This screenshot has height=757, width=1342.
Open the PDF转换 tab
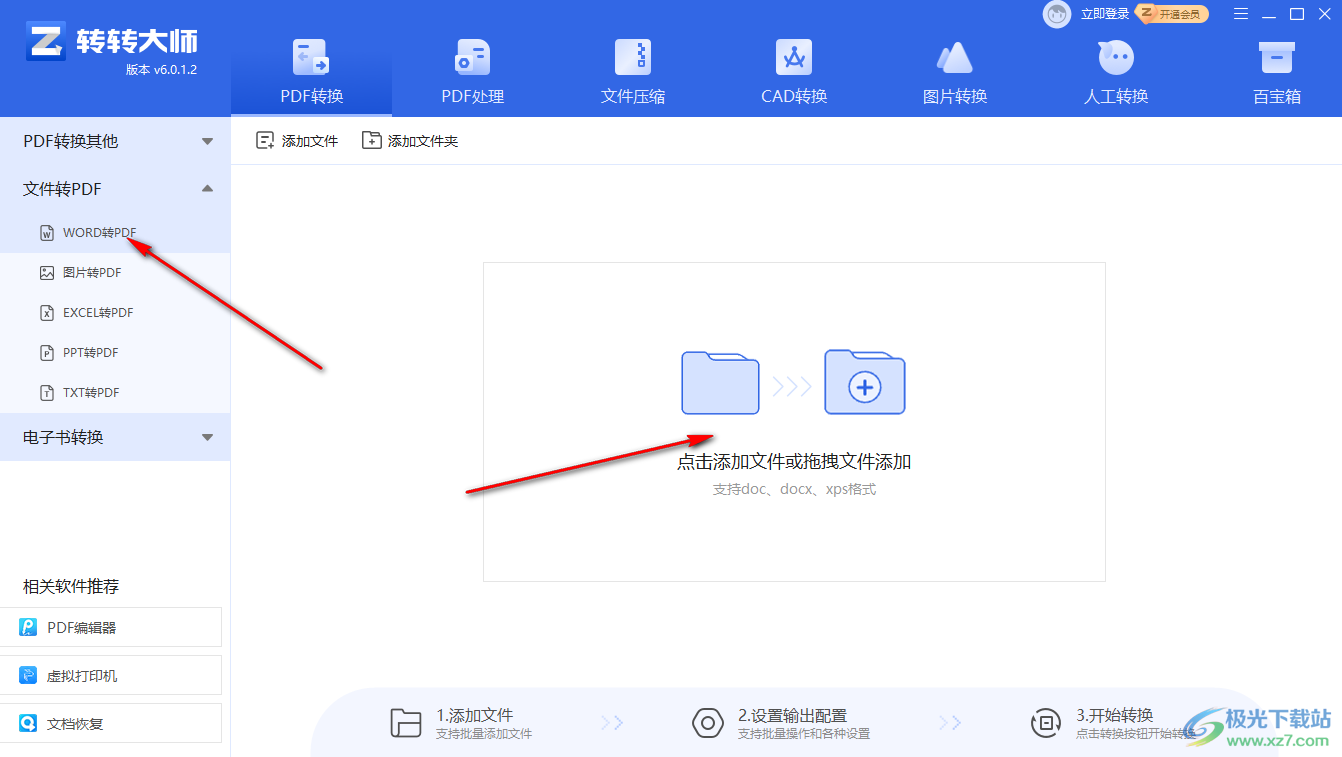[x=311, y=72]
